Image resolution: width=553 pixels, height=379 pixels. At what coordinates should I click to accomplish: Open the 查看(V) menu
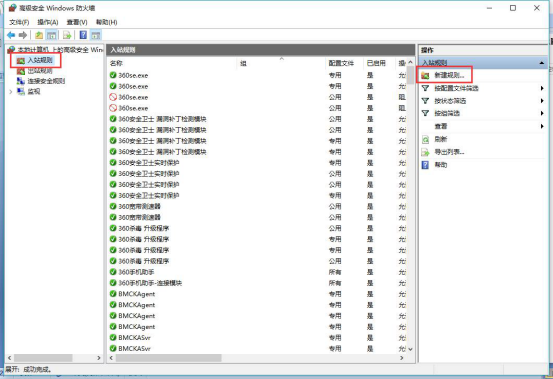coord(77,22)
